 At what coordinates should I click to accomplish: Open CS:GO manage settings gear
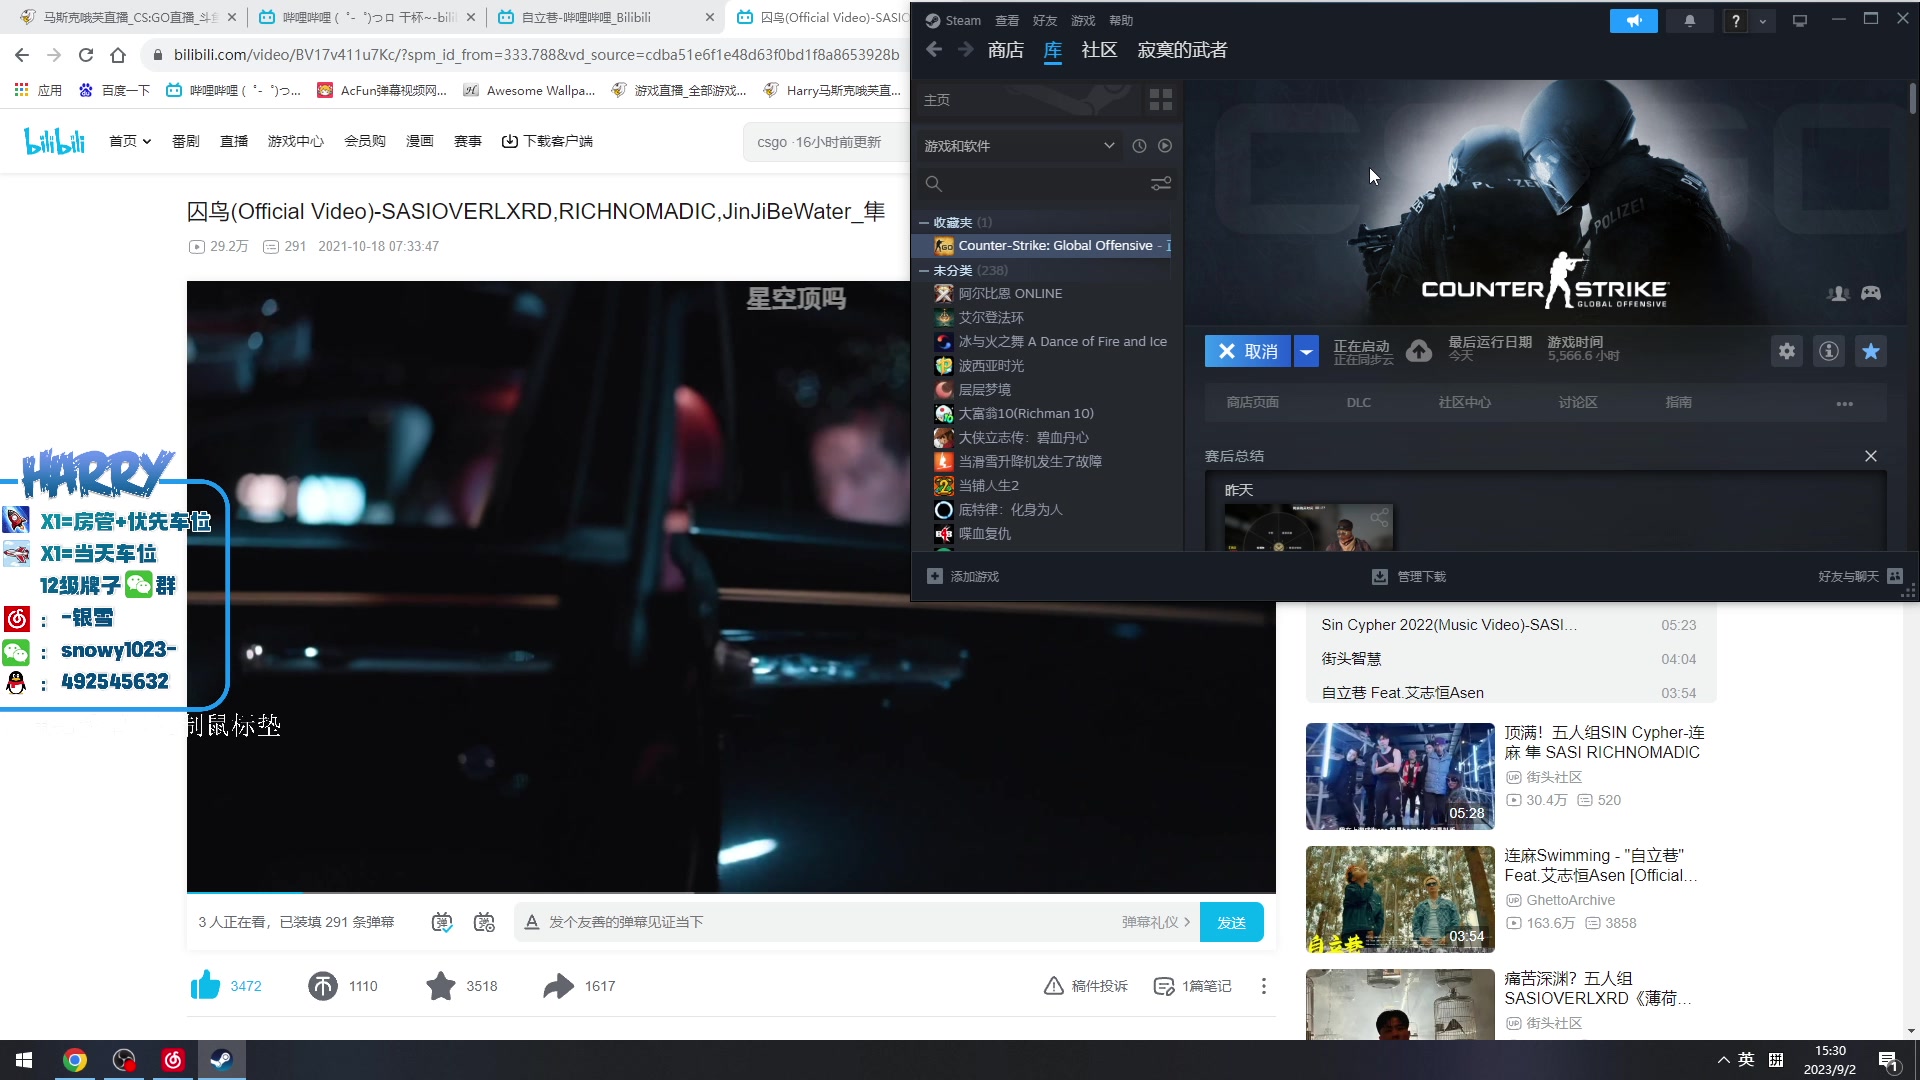1787,351
